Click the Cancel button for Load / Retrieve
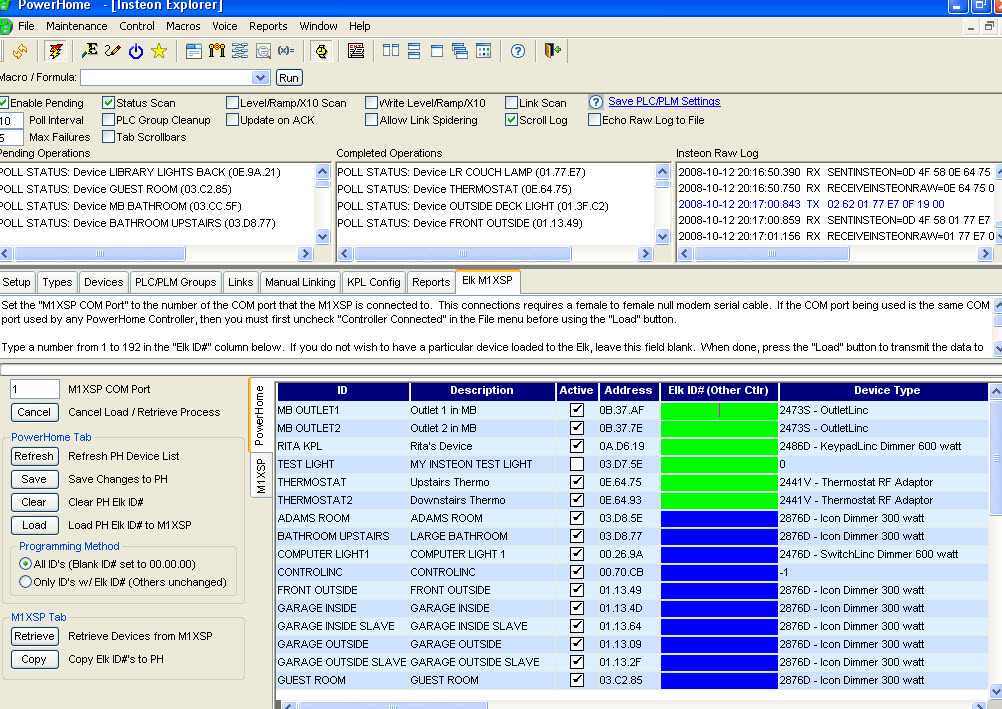The width and height of the screenshot is (1002, 709). 35,412
